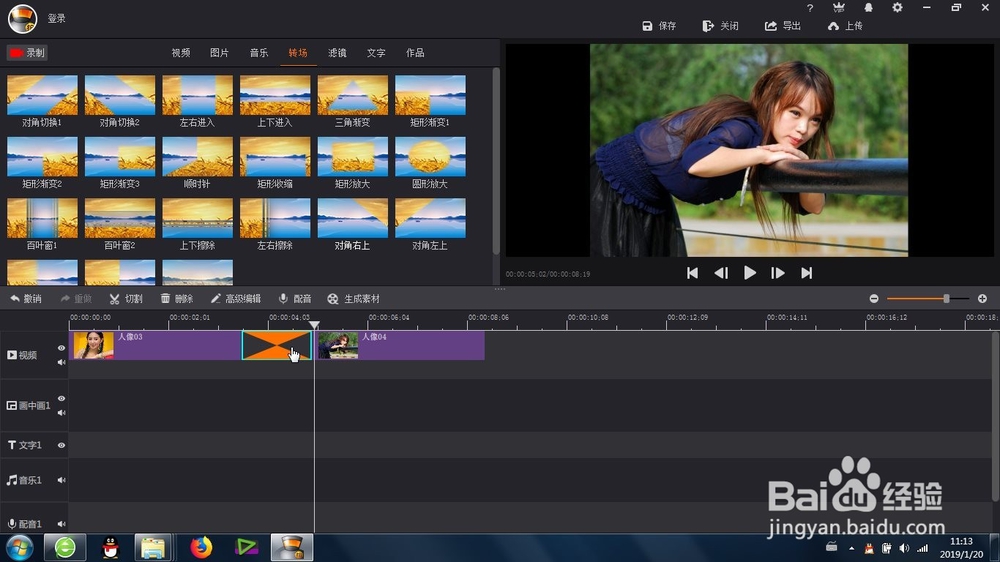Mute the 视频 track audio
Viewport: 1000px width, 562px height.
[x=61, y=362]
